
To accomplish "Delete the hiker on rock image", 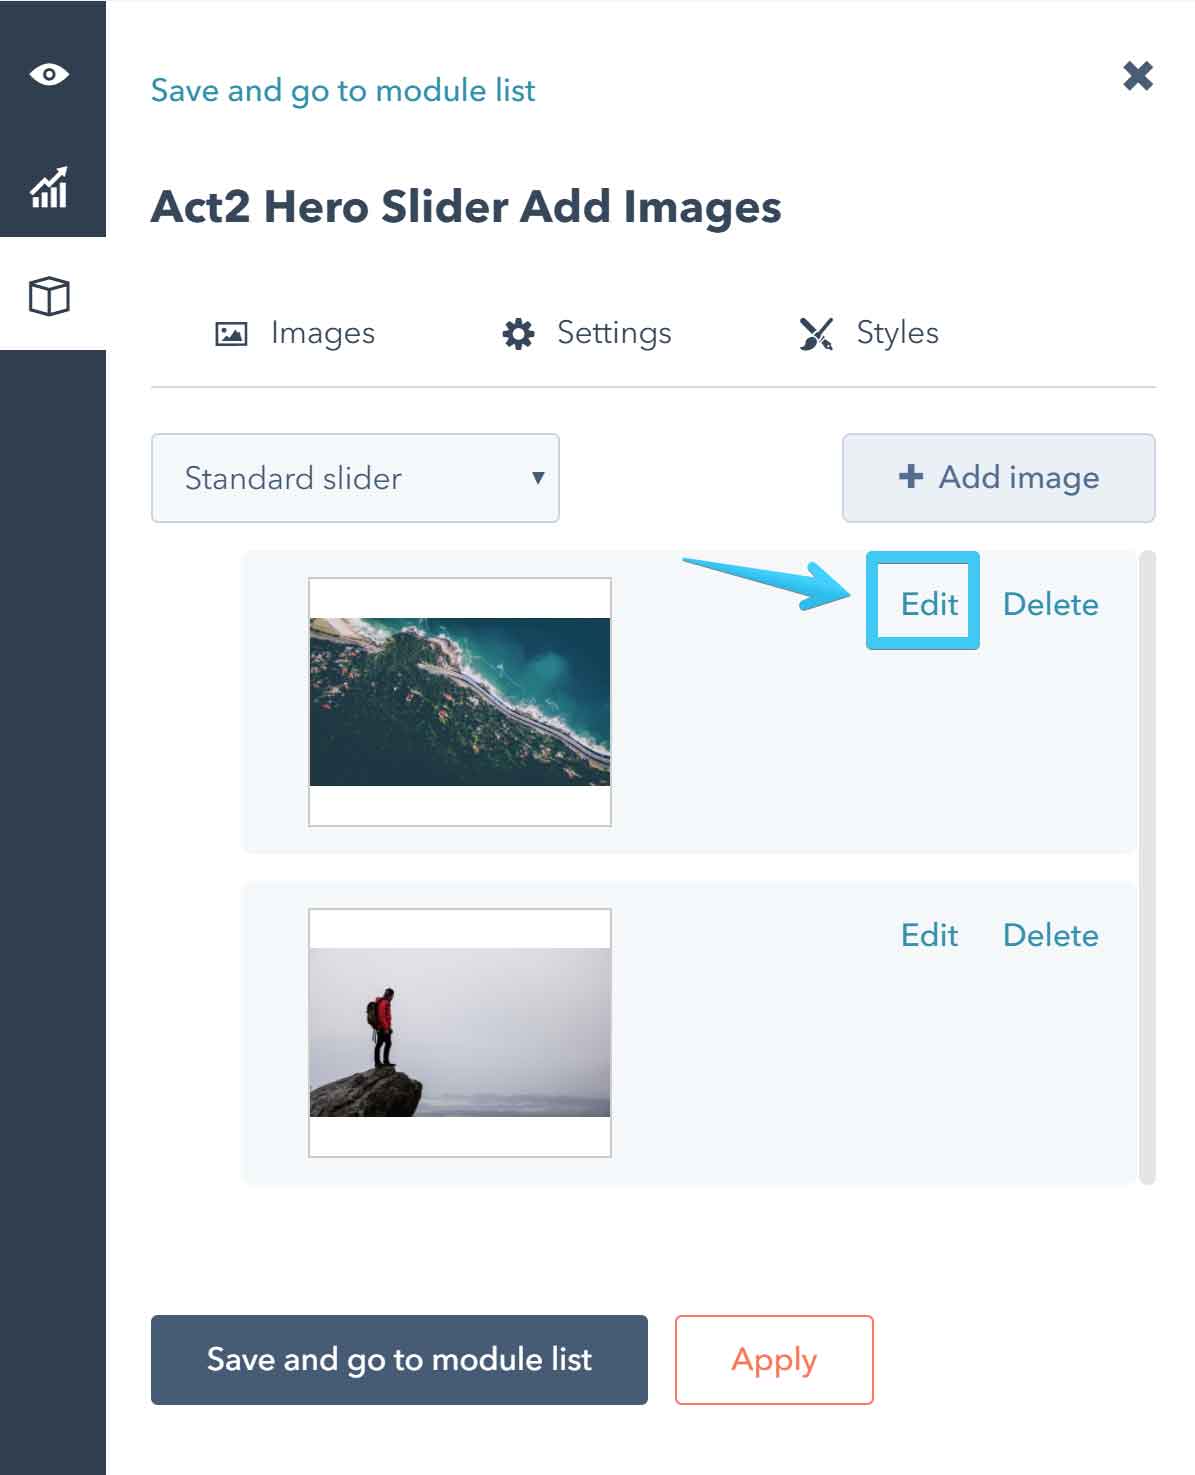I will click(1050, 935).
